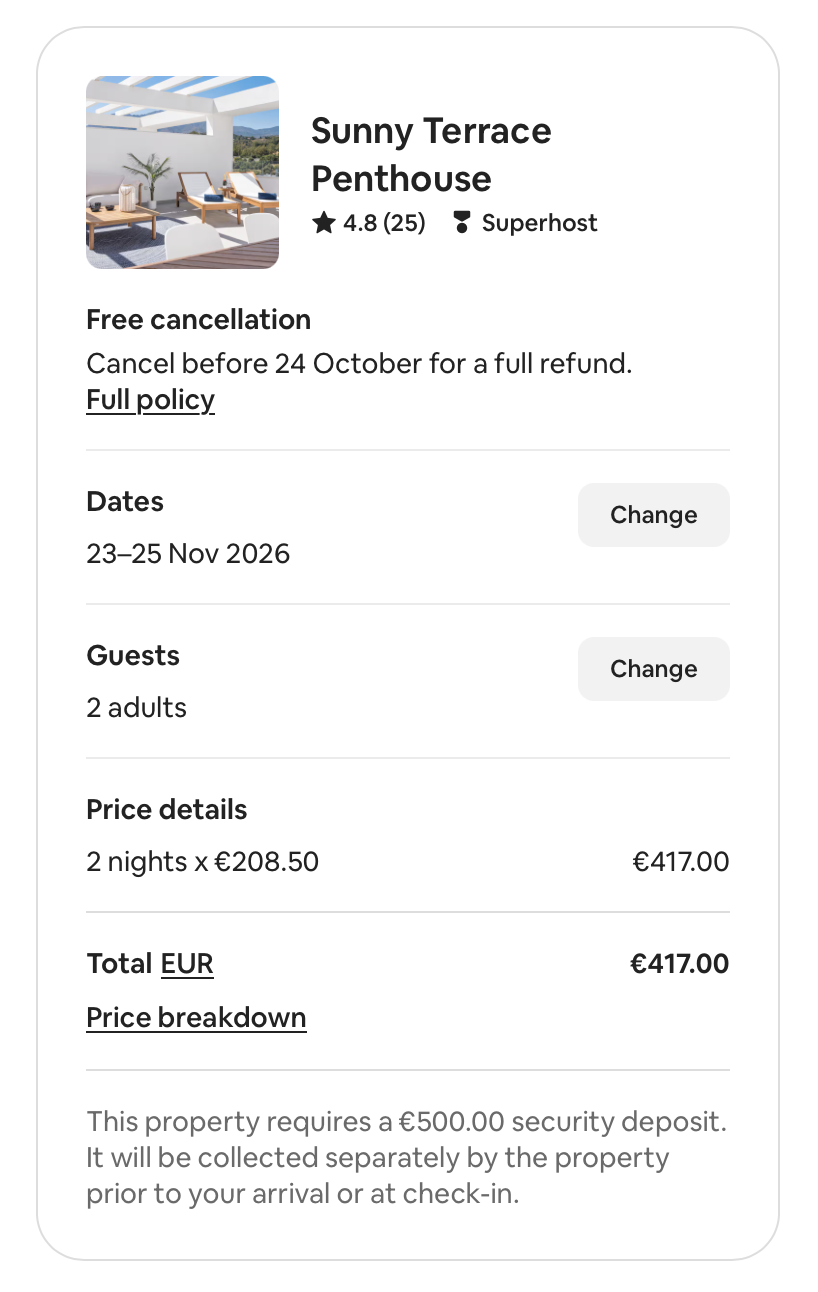
Task: Click the star rating icon
Action: [x=323, y=223]
